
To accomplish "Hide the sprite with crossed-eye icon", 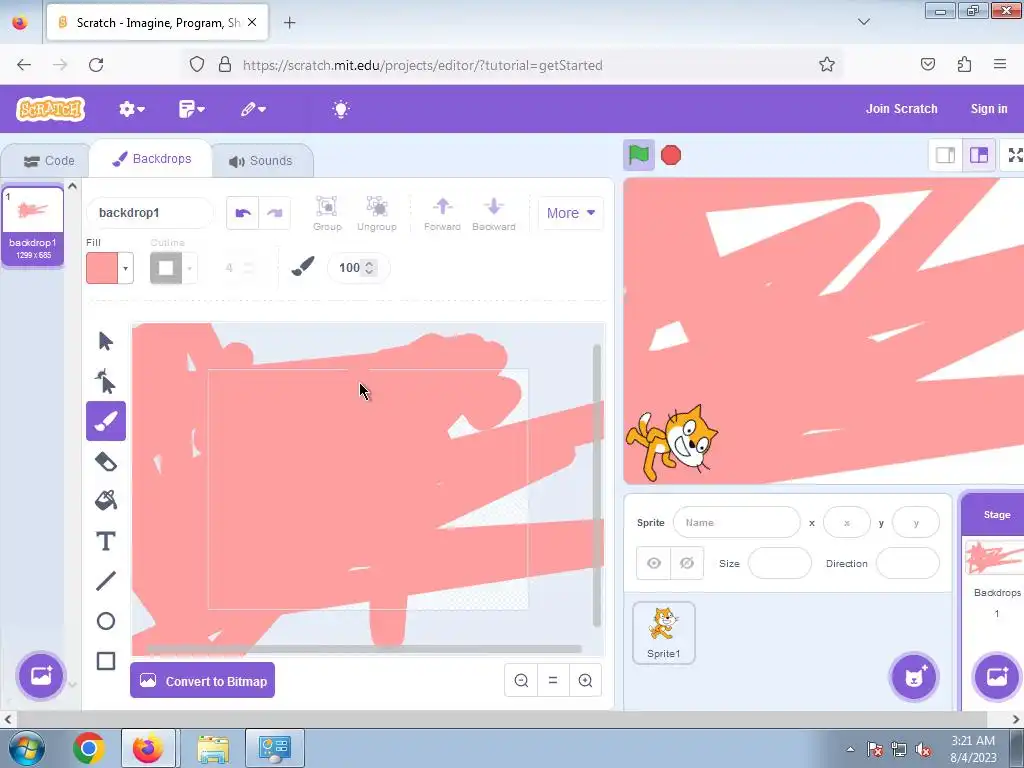I will 686,563.
